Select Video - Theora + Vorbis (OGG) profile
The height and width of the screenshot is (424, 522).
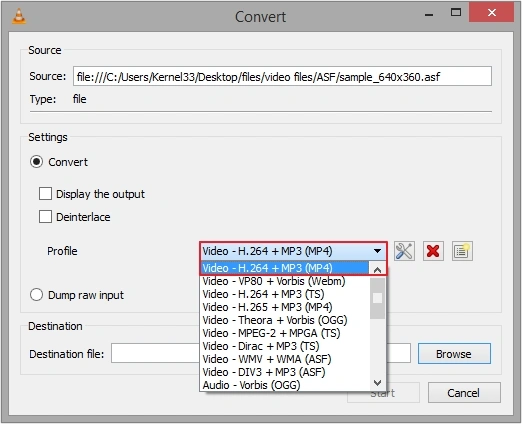click(x=285, y=320)
